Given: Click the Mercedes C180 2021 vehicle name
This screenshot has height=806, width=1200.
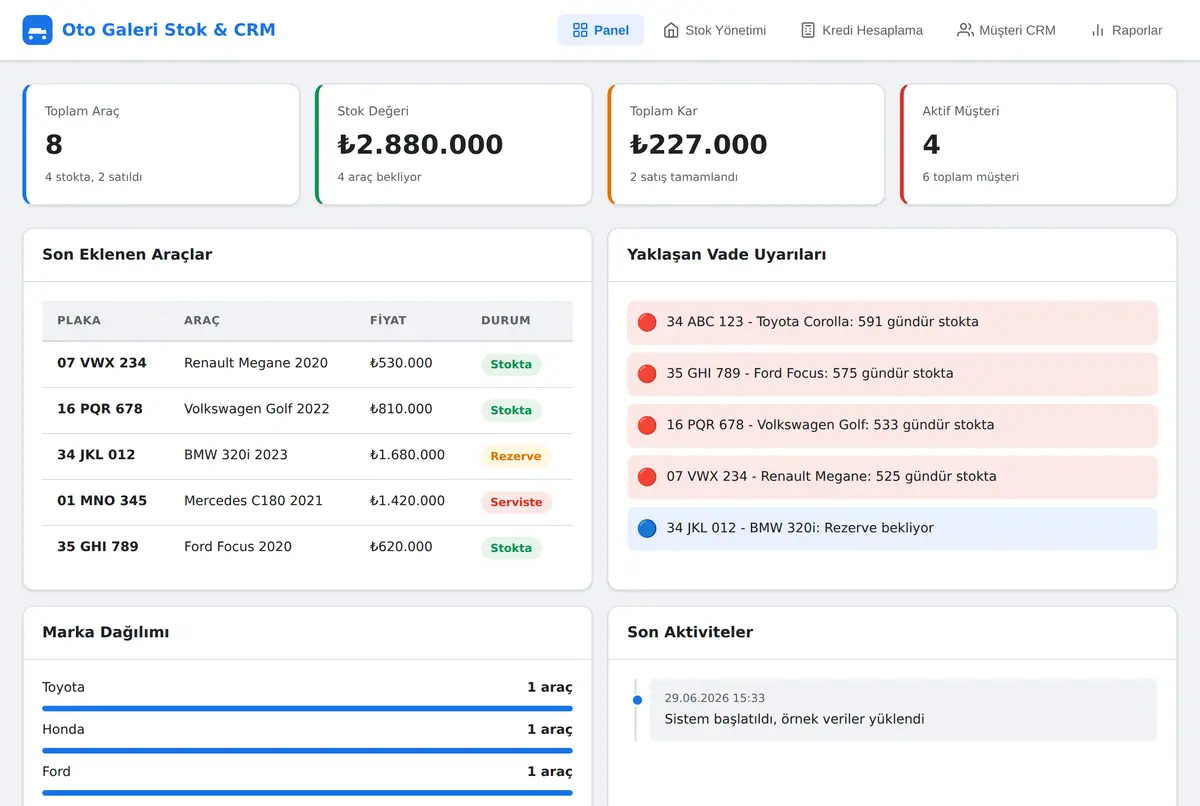Looking at the screenshot, I should click(253, 501).
